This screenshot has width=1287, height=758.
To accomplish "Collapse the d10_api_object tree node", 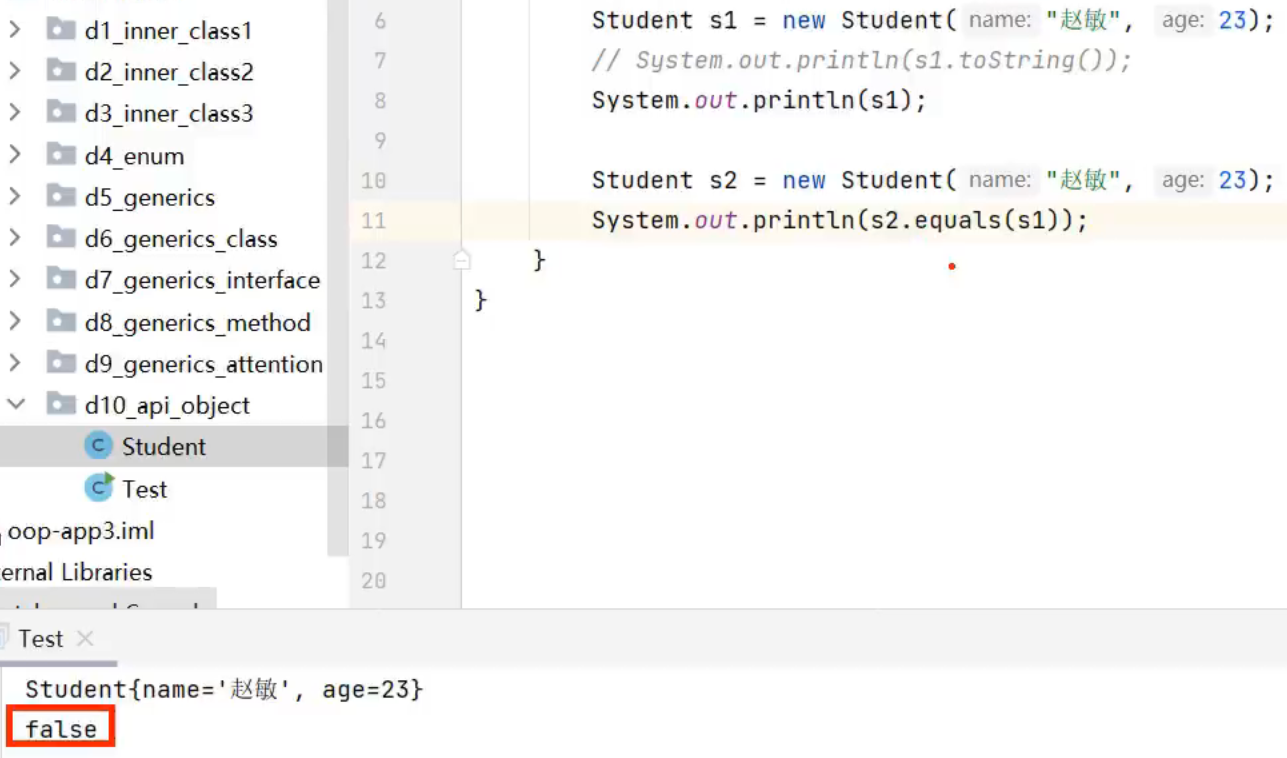I will [x=16, y=405].
